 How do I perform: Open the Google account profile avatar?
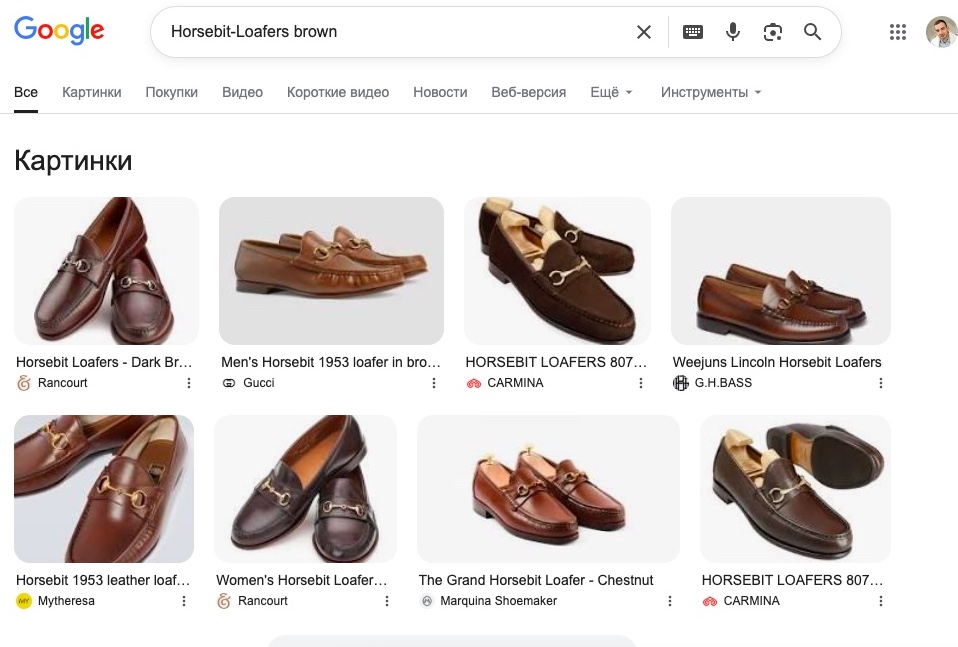pyautogui.click(x=941, y=32)
